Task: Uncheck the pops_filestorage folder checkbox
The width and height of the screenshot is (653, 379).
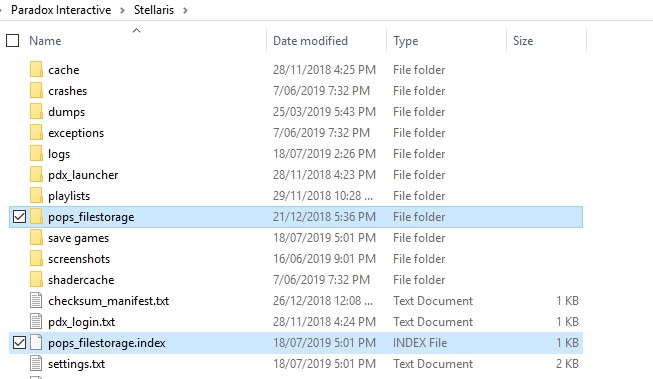Action: 19,217
